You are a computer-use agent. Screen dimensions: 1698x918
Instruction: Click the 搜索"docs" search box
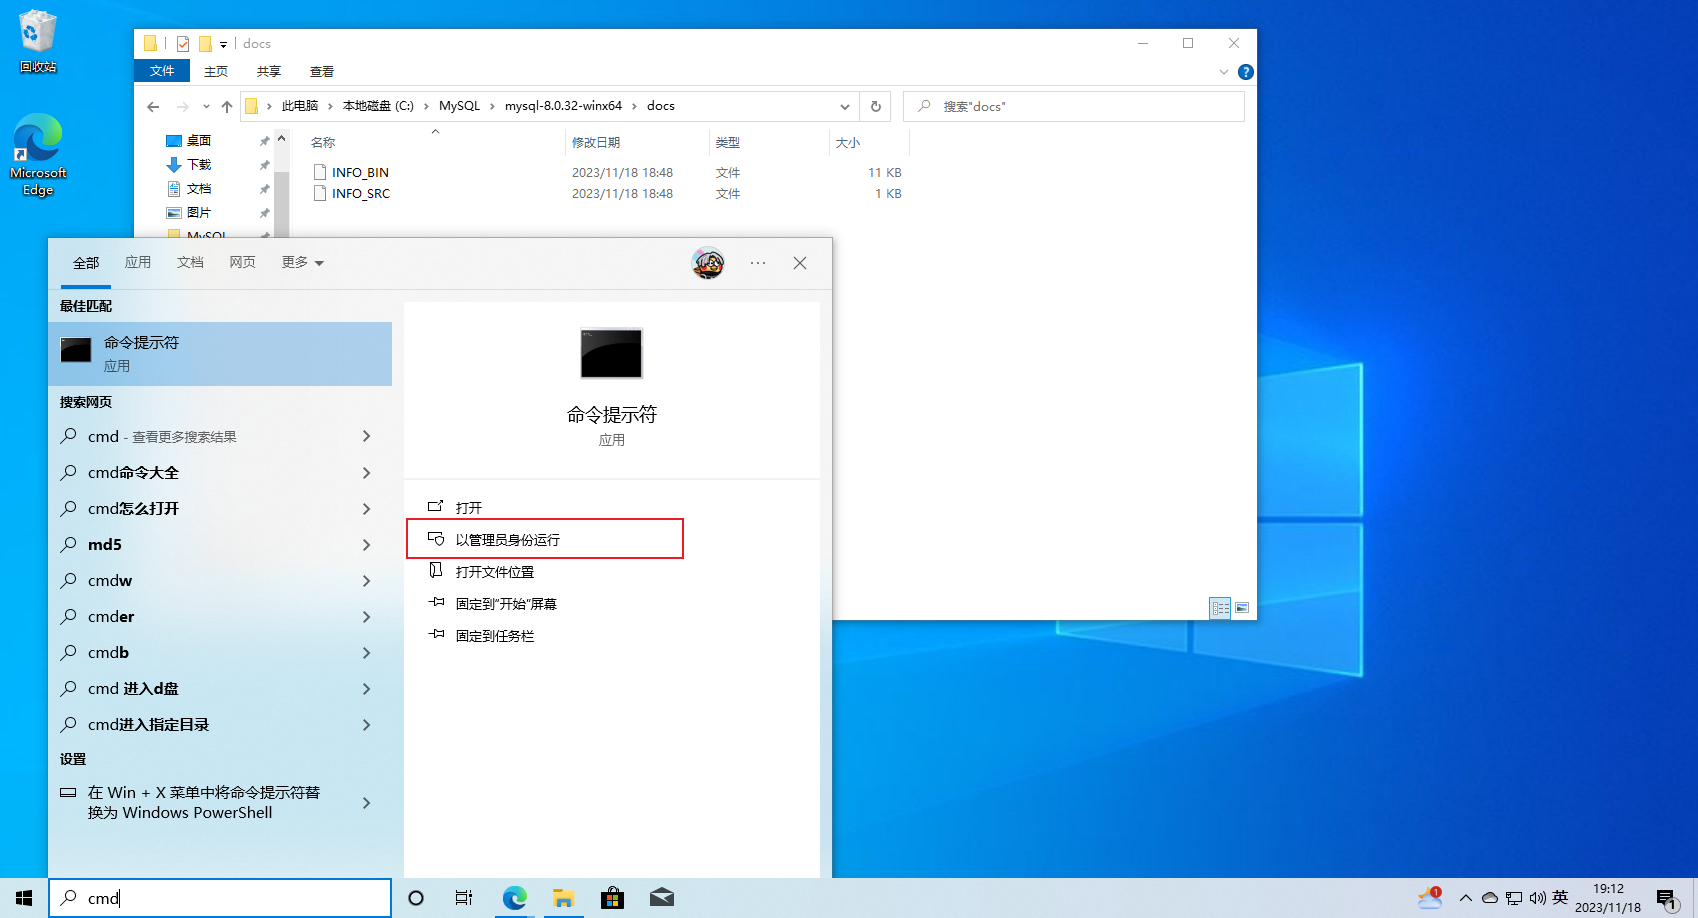click(1074, 106)
